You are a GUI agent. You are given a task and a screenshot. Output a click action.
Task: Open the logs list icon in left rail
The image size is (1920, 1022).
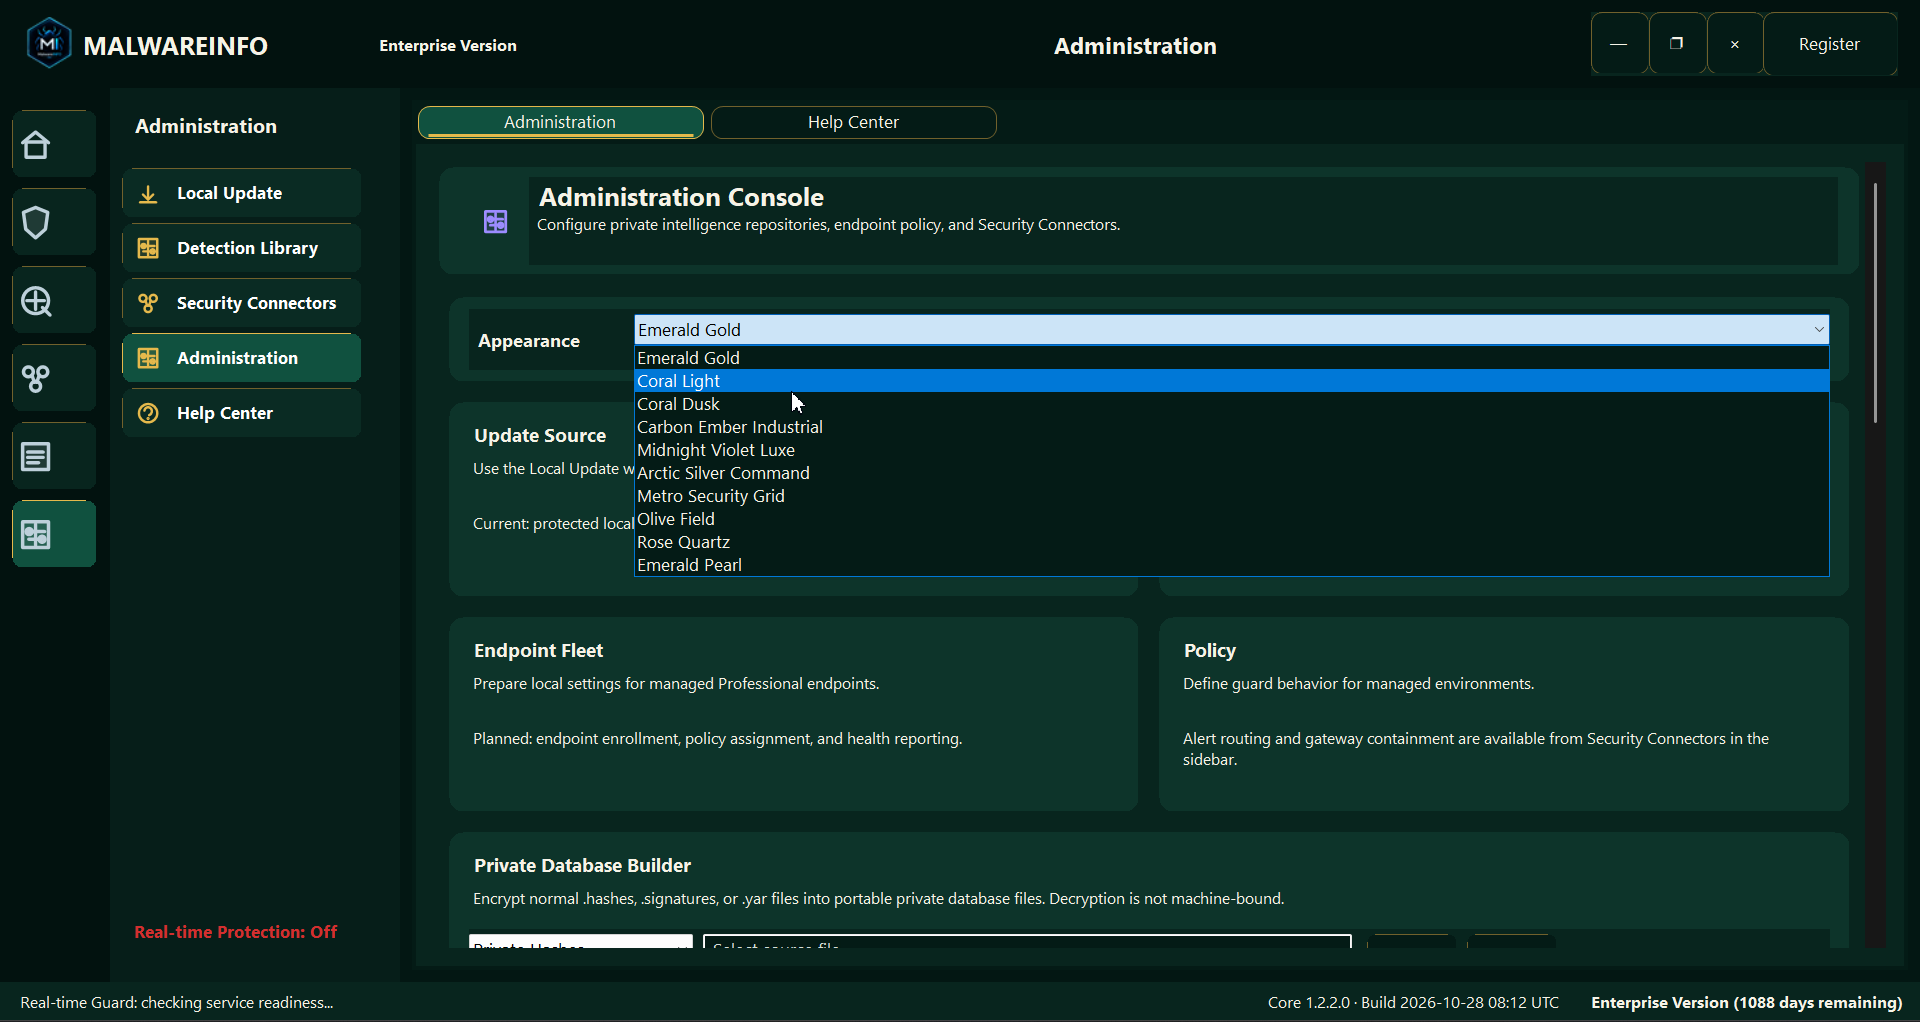[x=54, y=457]
